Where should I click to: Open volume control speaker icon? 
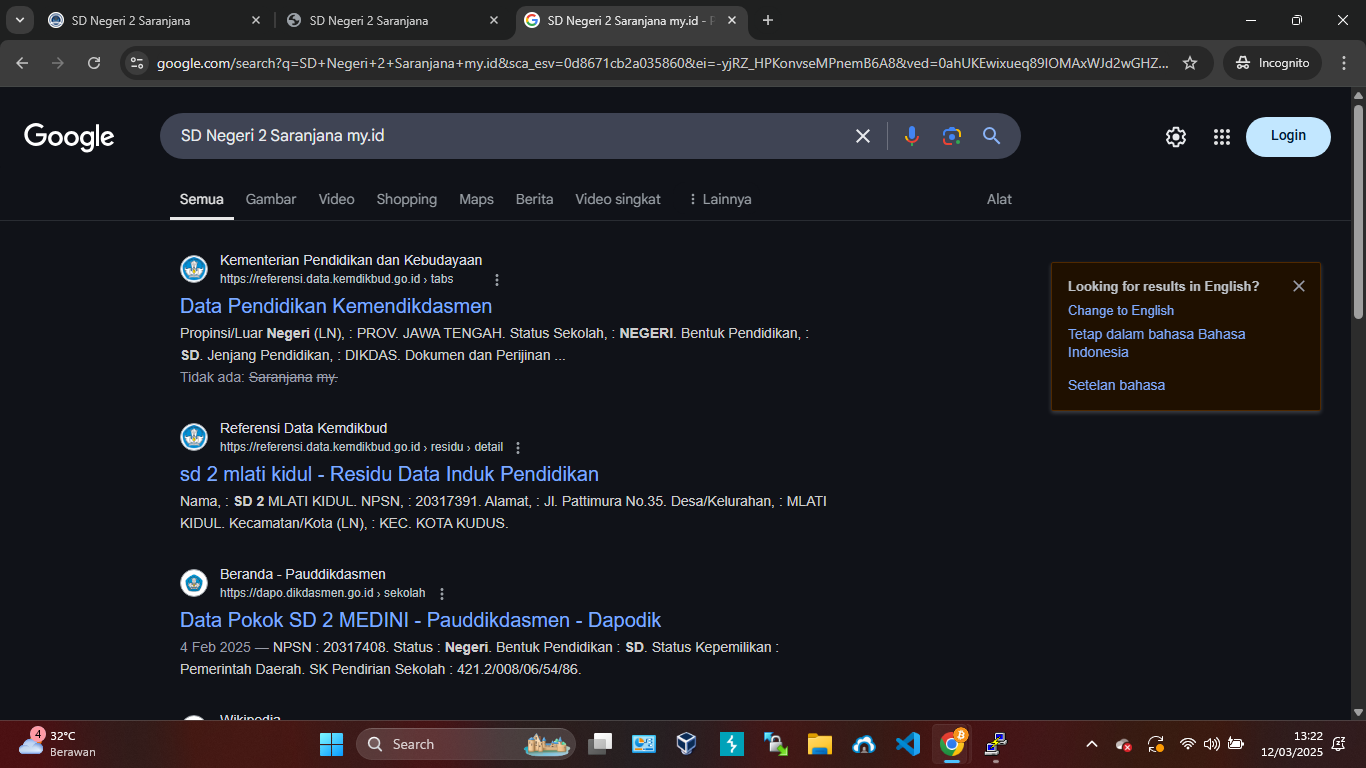[x=1211, y=744]
